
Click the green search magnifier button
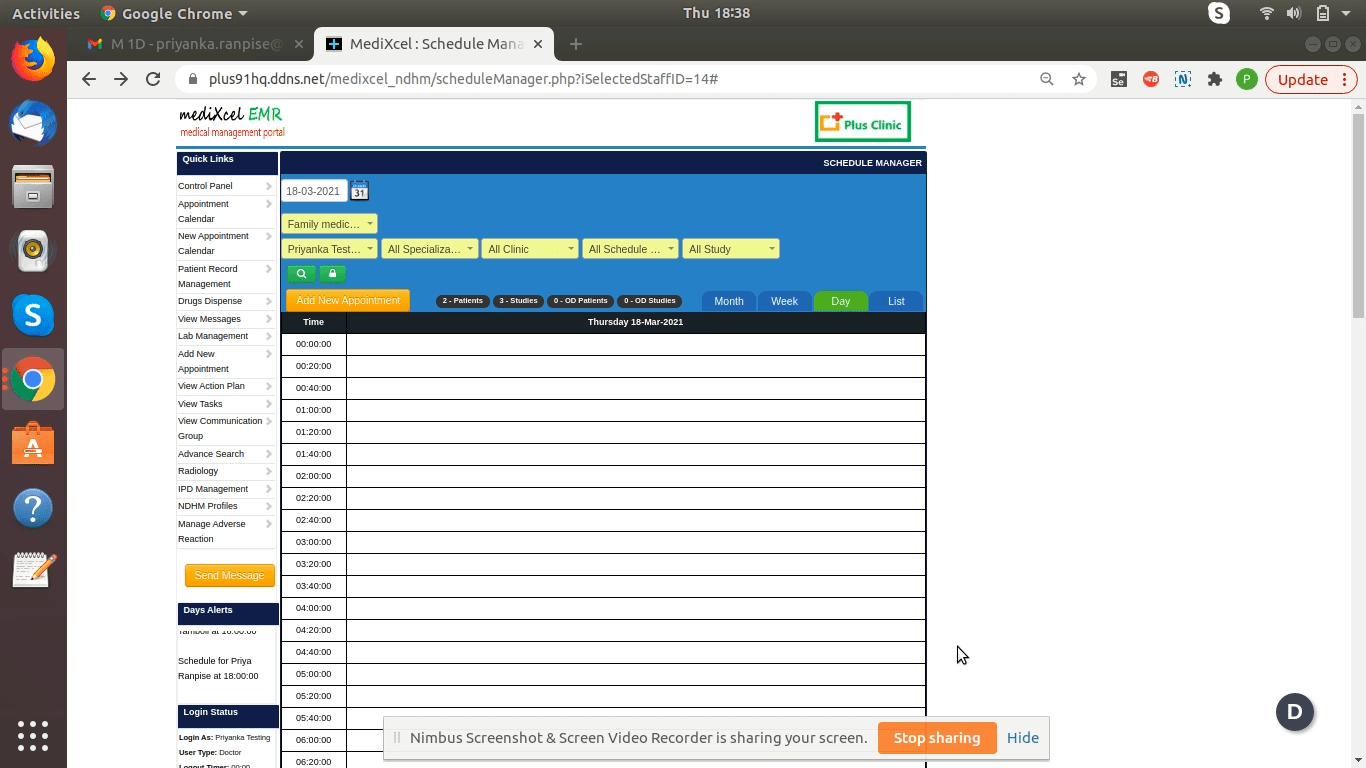[x=301, y=274]
